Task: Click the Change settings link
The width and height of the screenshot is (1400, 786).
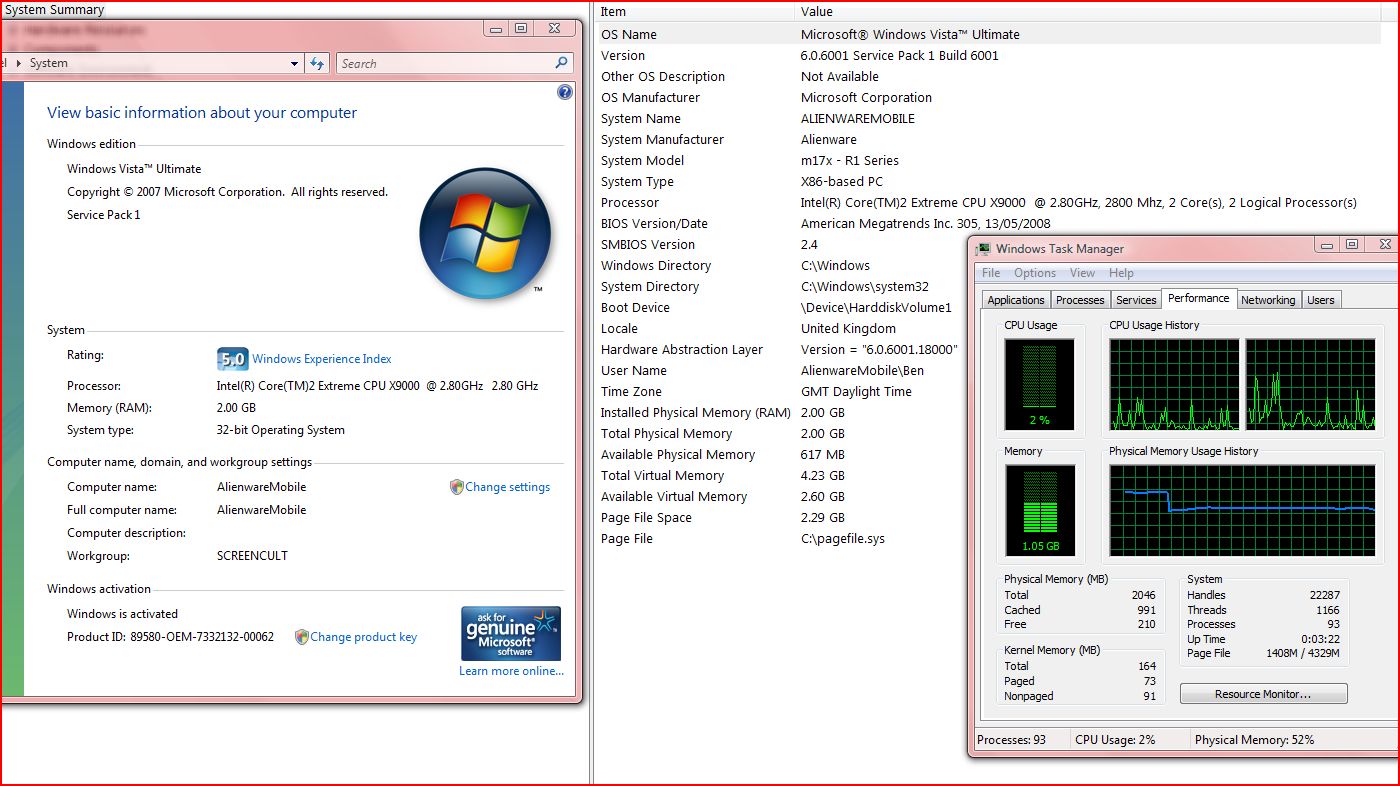Action: [x=507, y=487]
